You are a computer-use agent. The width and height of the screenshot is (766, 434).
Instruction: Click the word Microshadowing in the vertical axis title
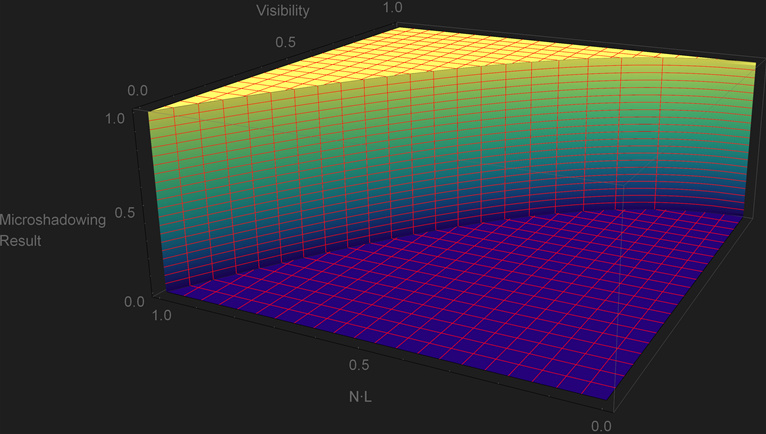(x=53, y=220)
